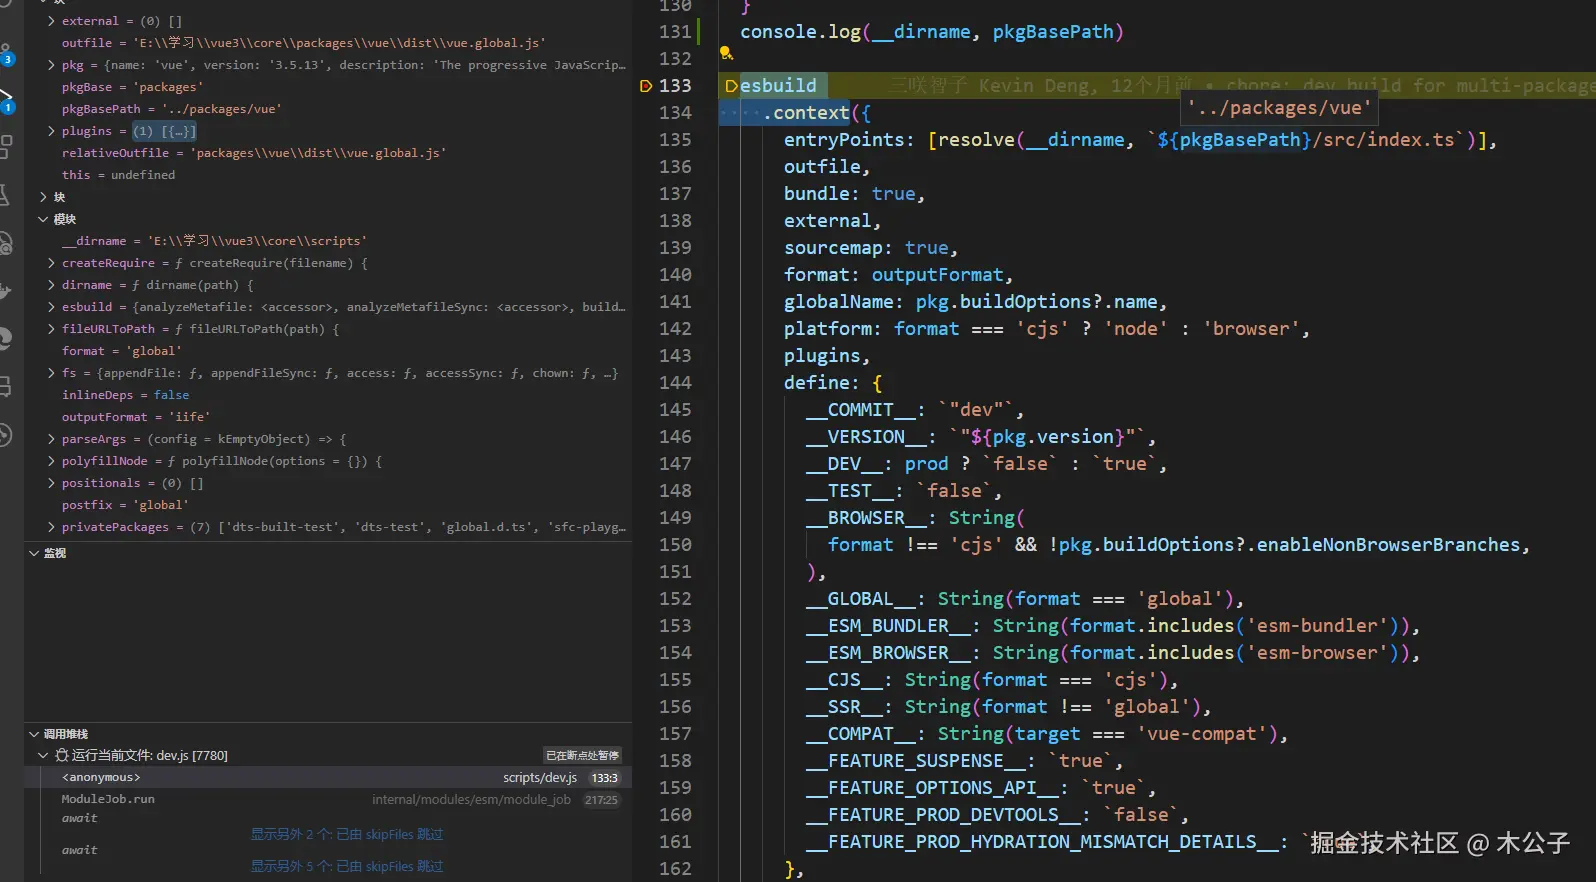The image size is (1596, 882).
Task: Click the 已在断点处暂停 status label
Action: click(582, 755)
